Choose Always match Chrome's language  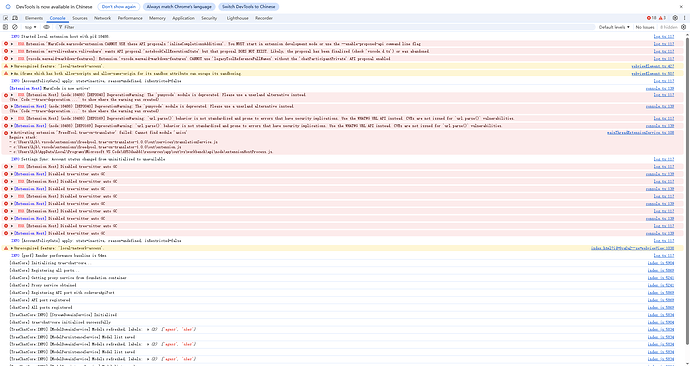pos(179,7)
